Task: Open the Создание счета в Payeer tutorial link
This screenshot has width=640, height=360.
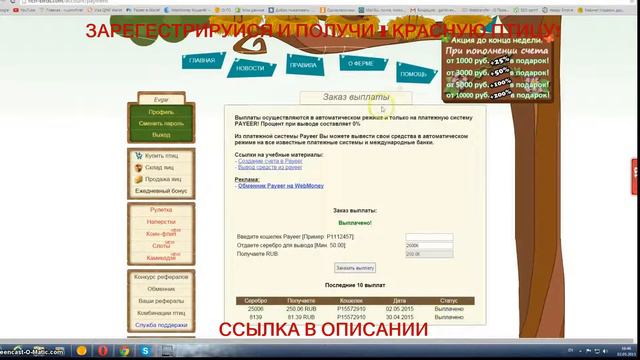Action: coord(270,161)
